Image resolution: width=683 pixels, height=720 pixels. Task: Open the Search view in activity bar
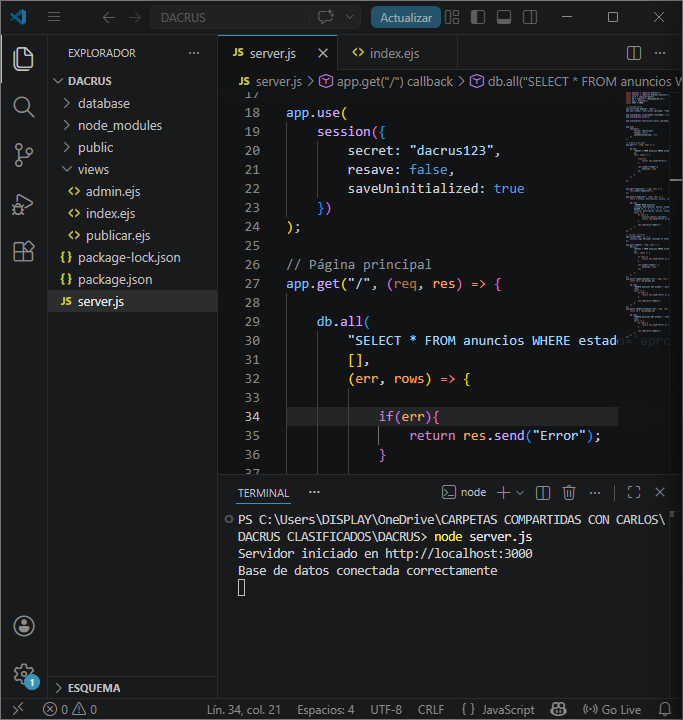23,107
